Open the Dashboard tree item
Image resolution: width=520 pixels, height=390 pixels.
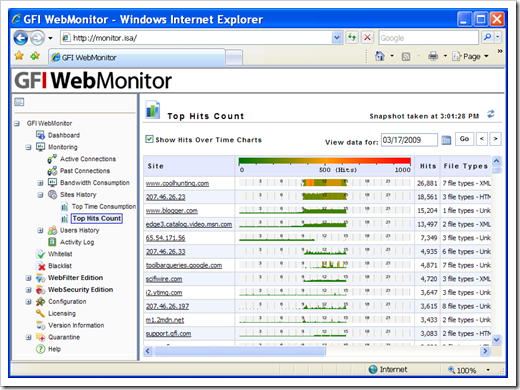point(64,135)
